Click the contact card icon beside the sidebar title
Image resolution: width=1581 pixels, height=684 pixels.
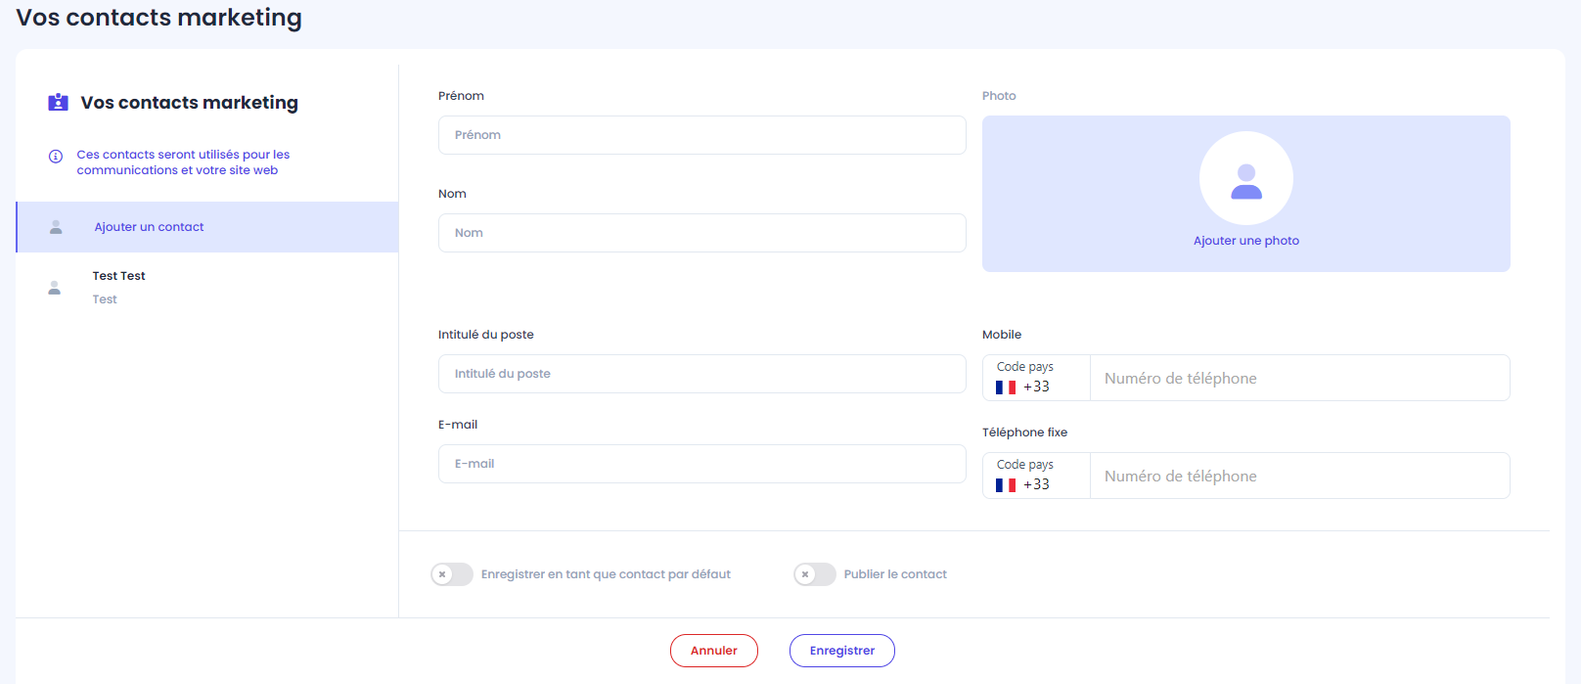(58, 102)
